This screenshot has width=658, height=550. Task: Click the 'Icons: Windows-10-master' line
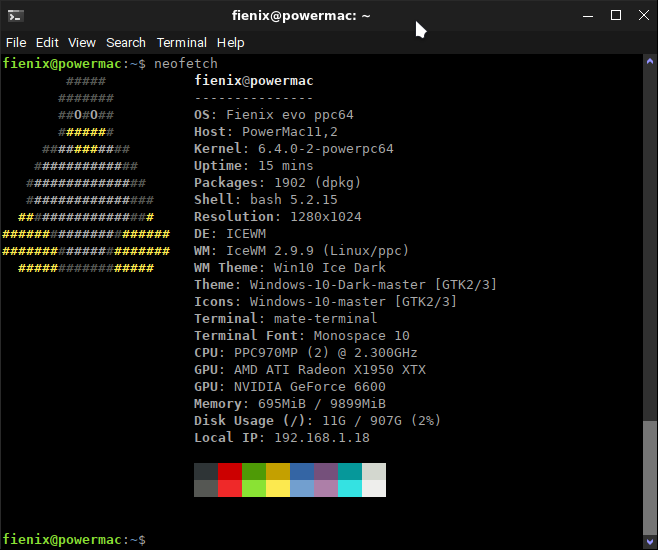point(325,302)
